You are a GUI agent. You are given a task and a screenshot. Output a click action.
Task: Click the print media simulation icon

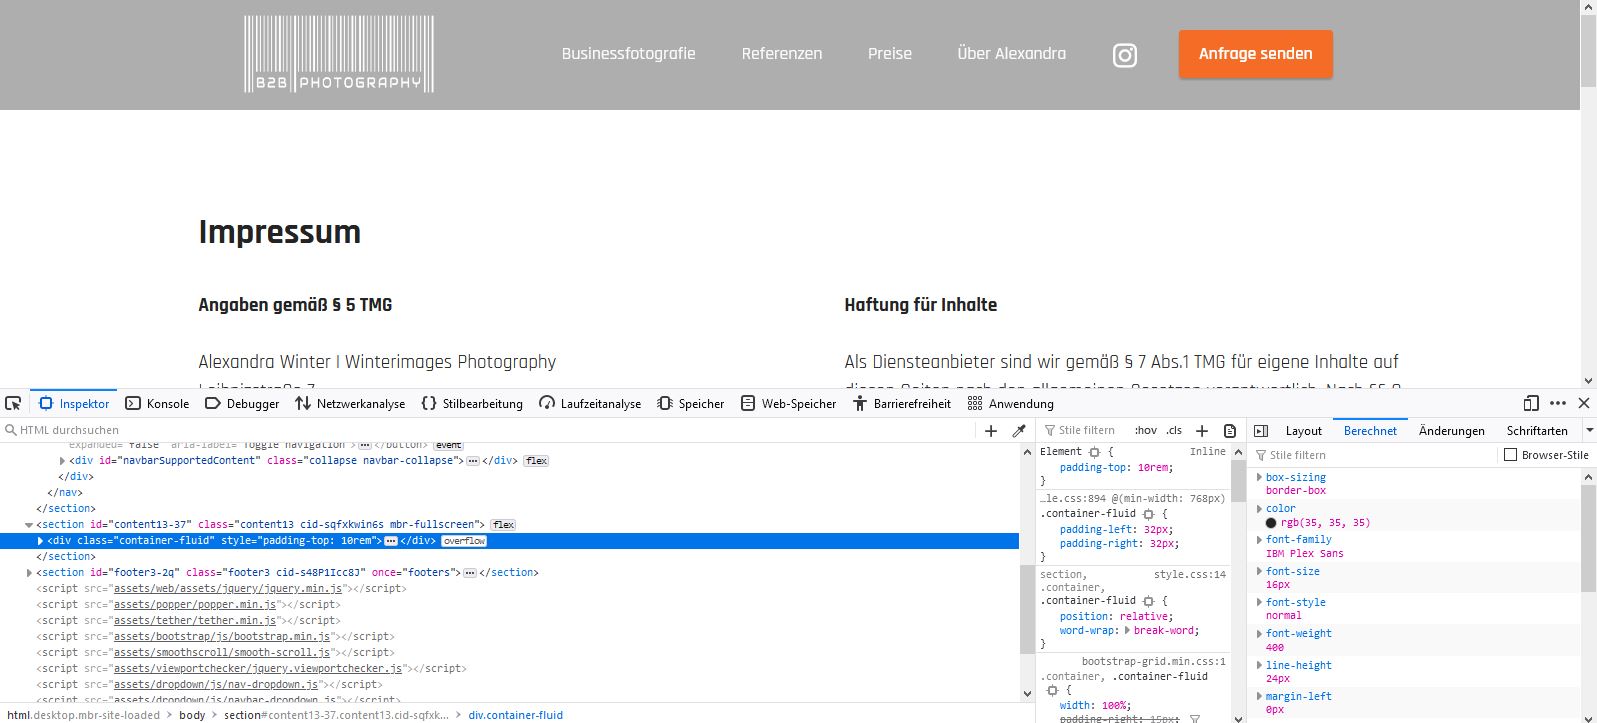click(1230, 430)
